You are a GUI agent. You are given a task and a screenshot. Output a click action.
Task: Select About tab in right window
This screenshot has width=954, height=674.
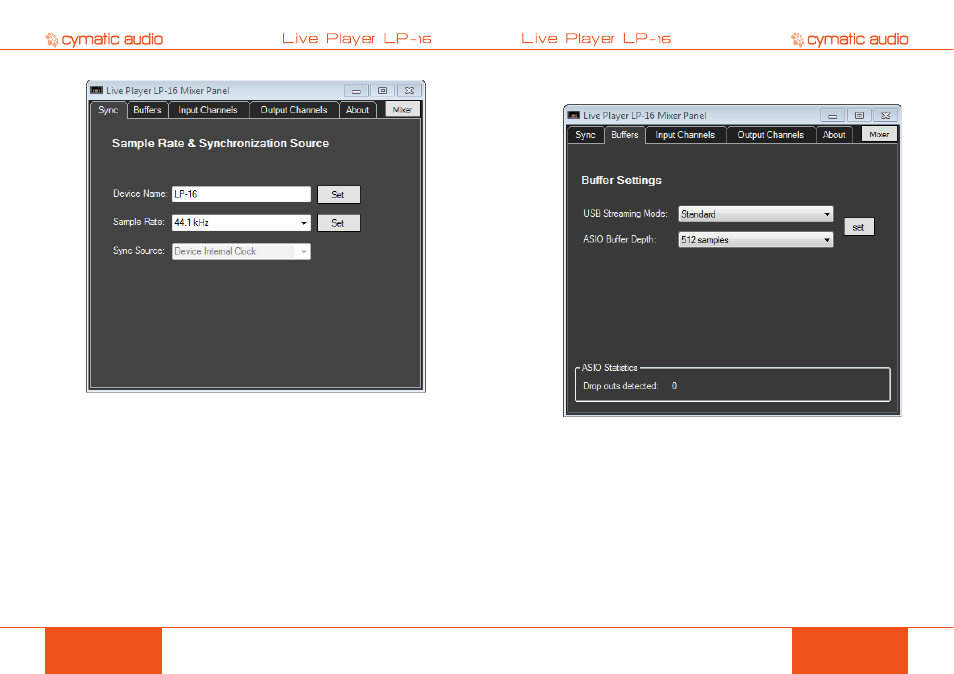(834, 135)
